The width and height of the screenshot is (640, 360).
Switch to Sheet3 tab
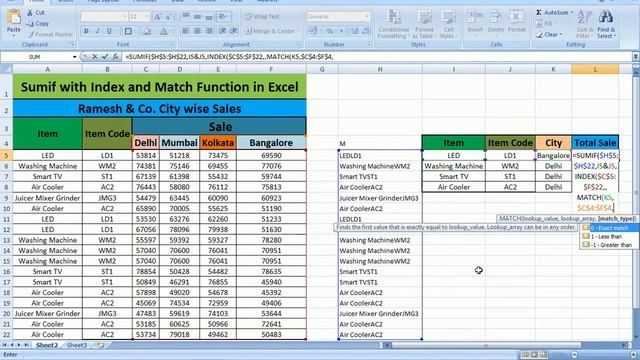click(77, 345)
